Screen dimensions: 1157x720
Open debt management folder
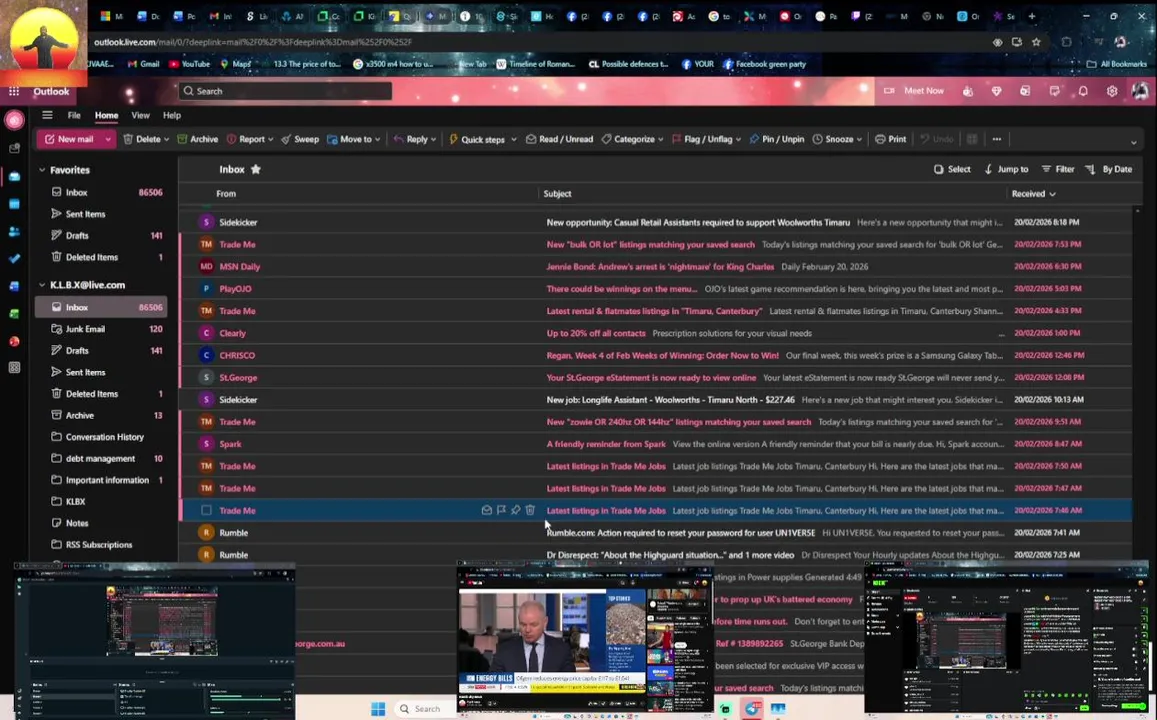pyautogui.click(x=101, y=458)
